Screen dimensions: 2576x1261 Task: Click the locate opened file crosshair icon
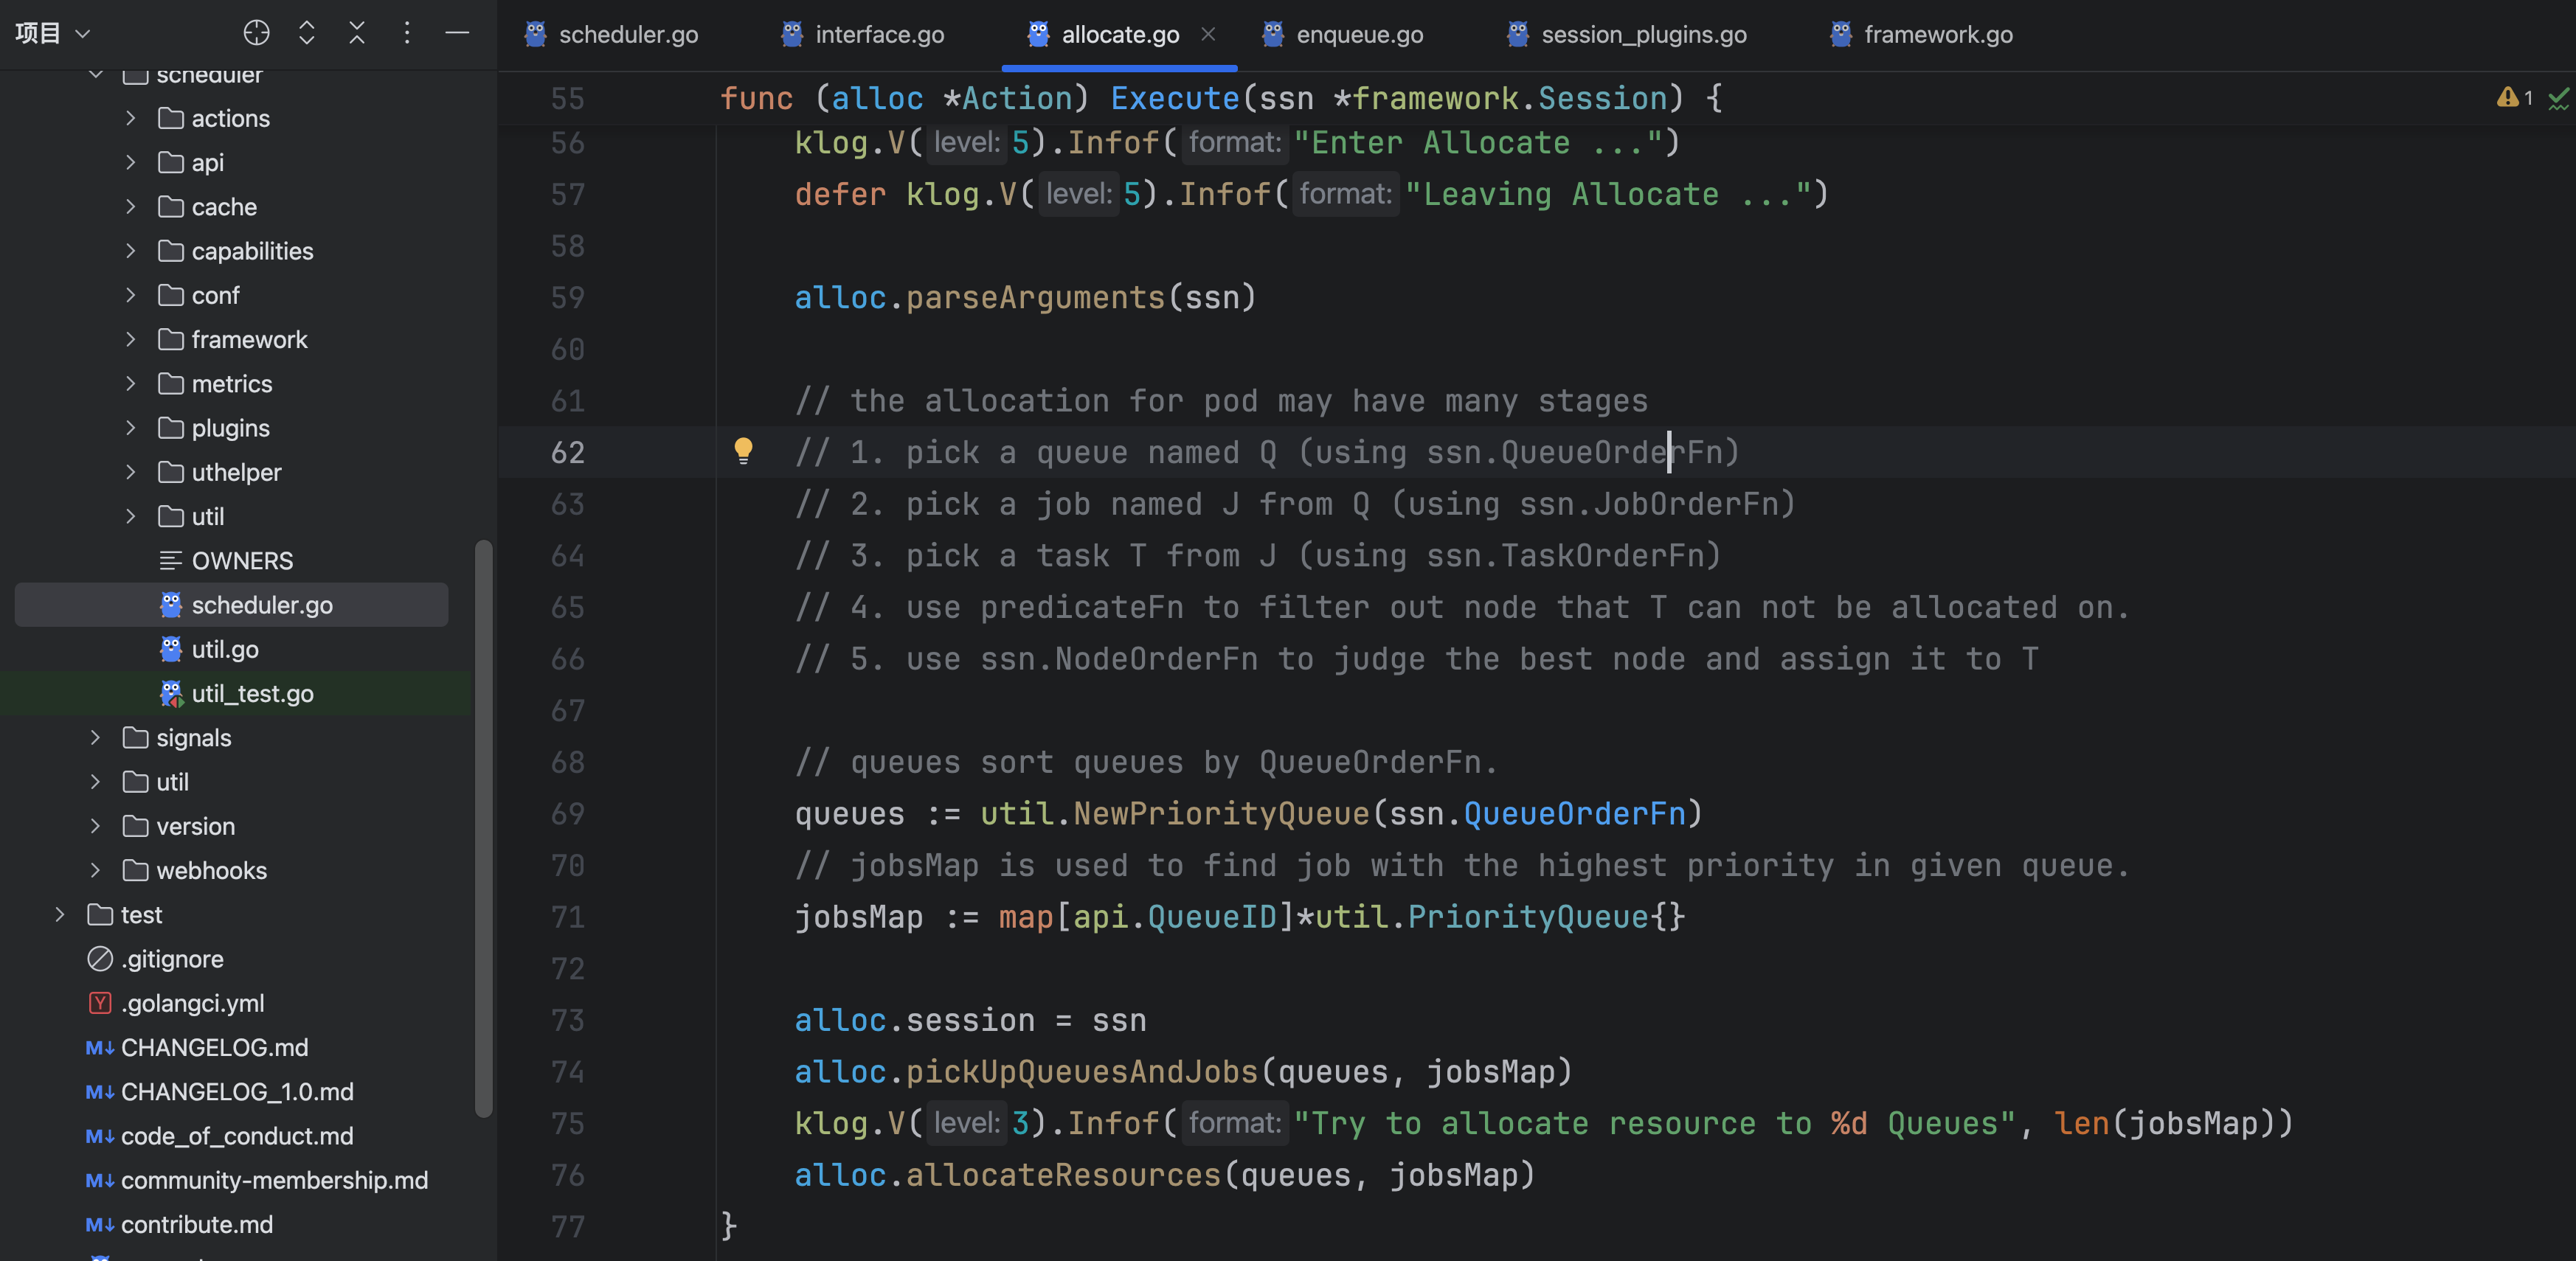click(x=256, y=33)
